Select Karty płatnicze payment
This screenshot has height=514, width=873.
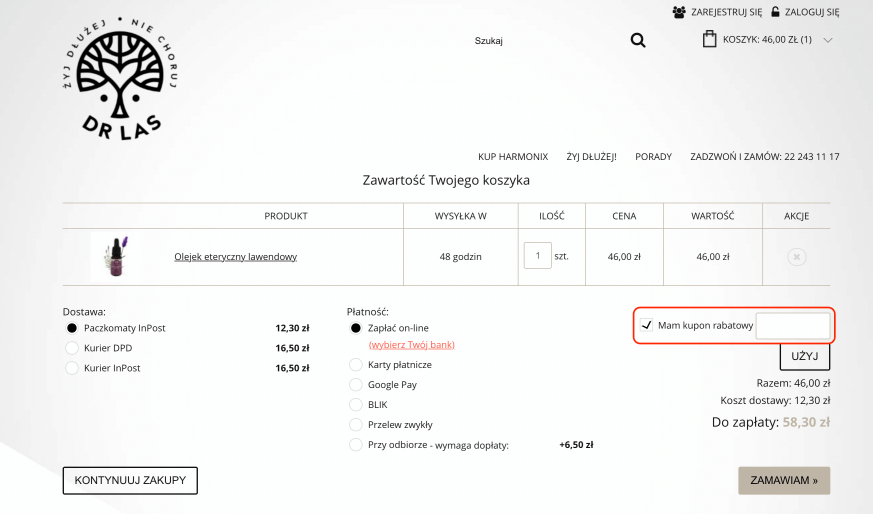[x=356, y=365]
